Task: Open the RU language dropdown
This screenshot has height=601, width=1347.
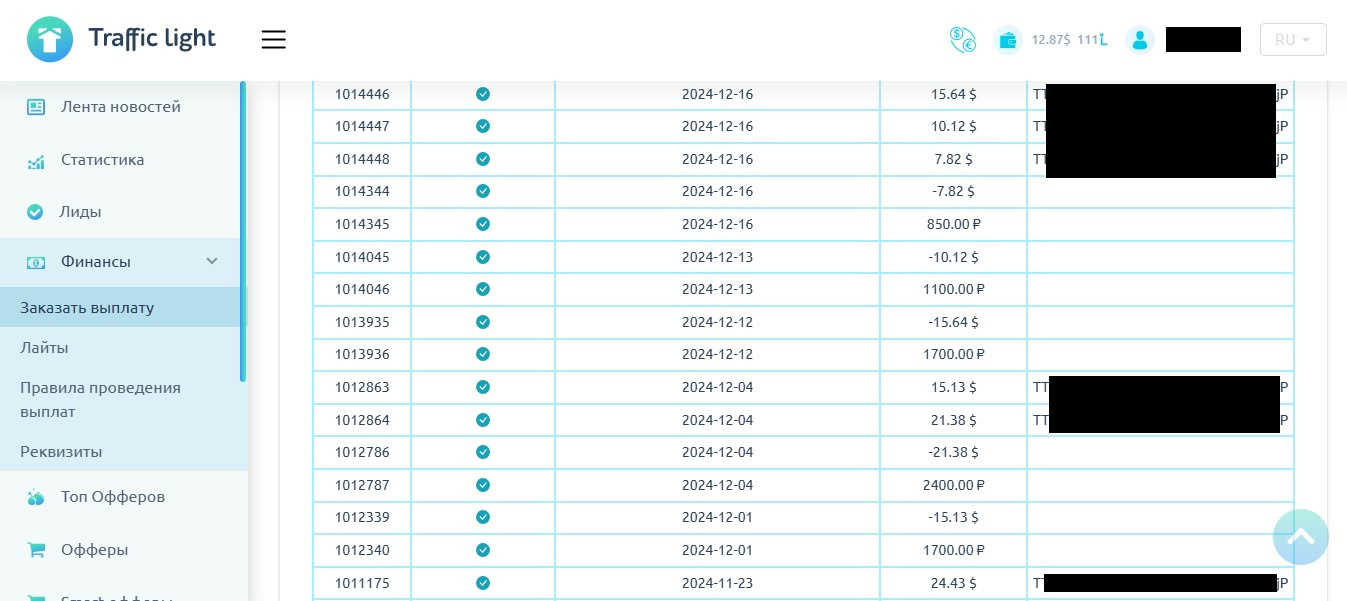Action: (1293, 40)
